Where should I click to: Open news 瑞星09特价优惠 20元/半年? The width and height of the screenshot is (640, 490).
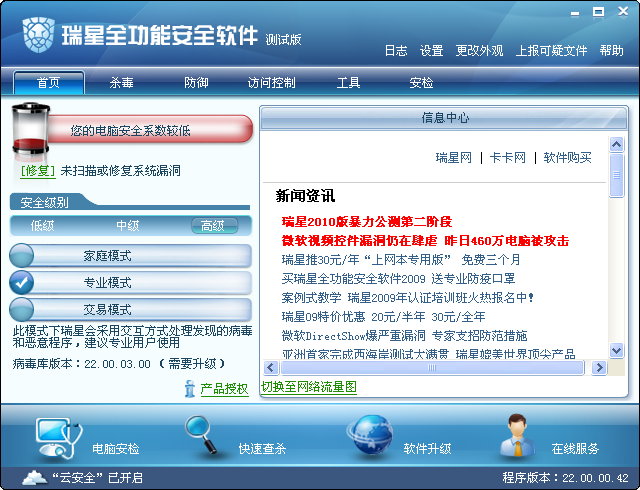[383, 316]
